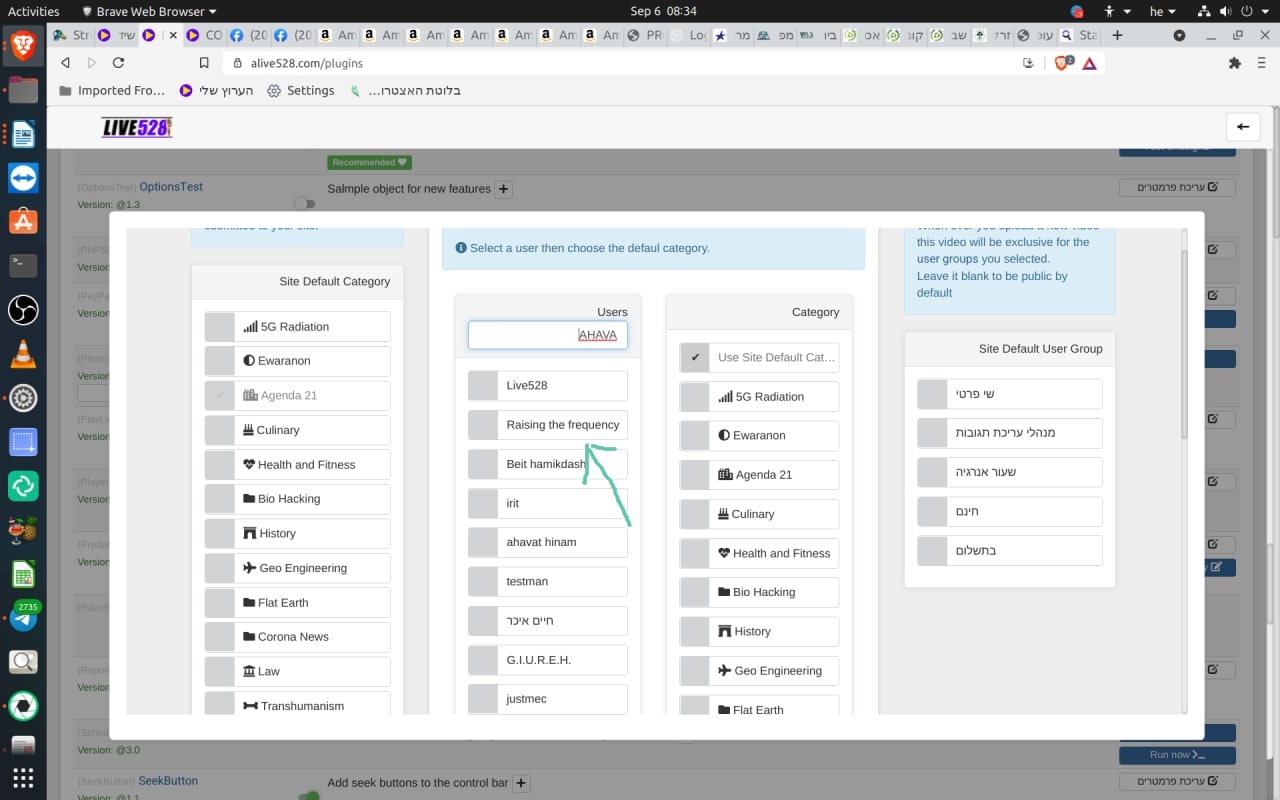
Task: Click the Live528 site logo
Action: click(x=137, y=127)
